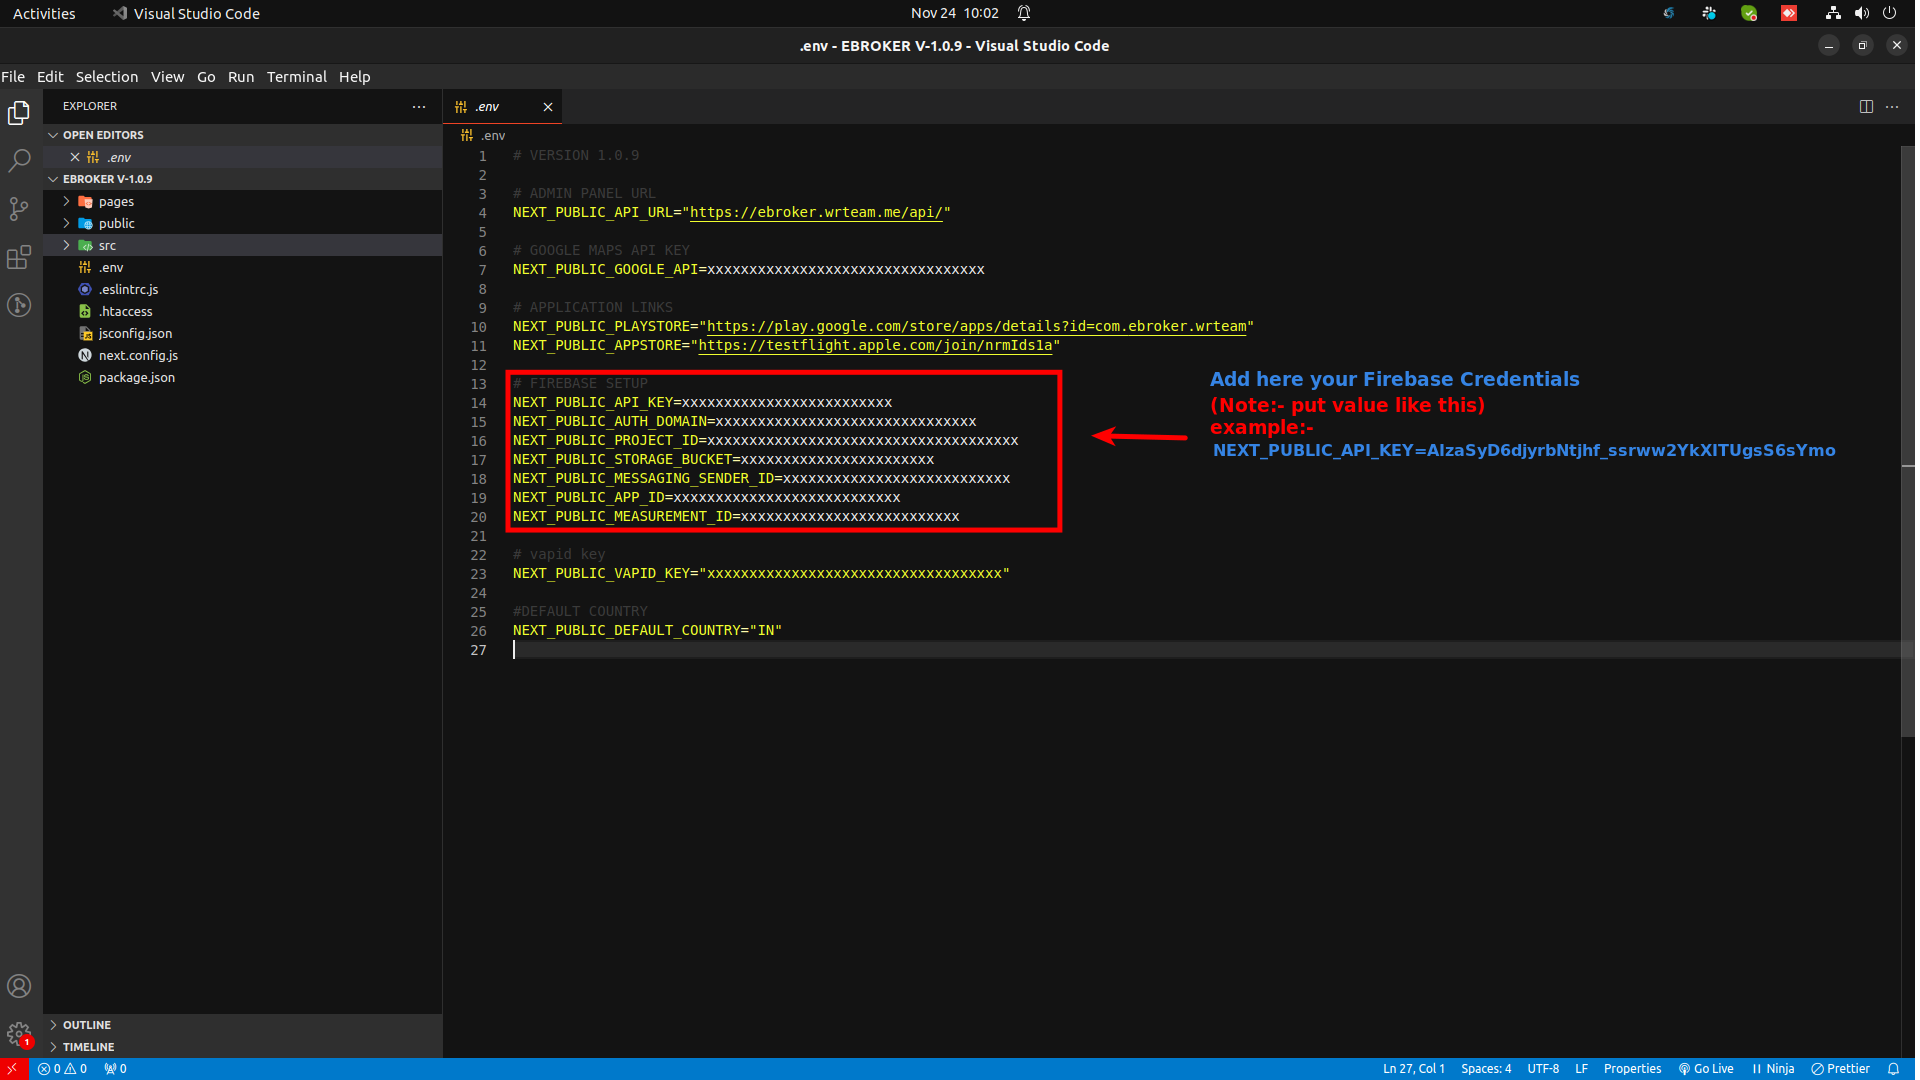Follow the ebroker.wrteam.me API URL link
The image size is (1920, 1080).
click(x=816, y=212)
